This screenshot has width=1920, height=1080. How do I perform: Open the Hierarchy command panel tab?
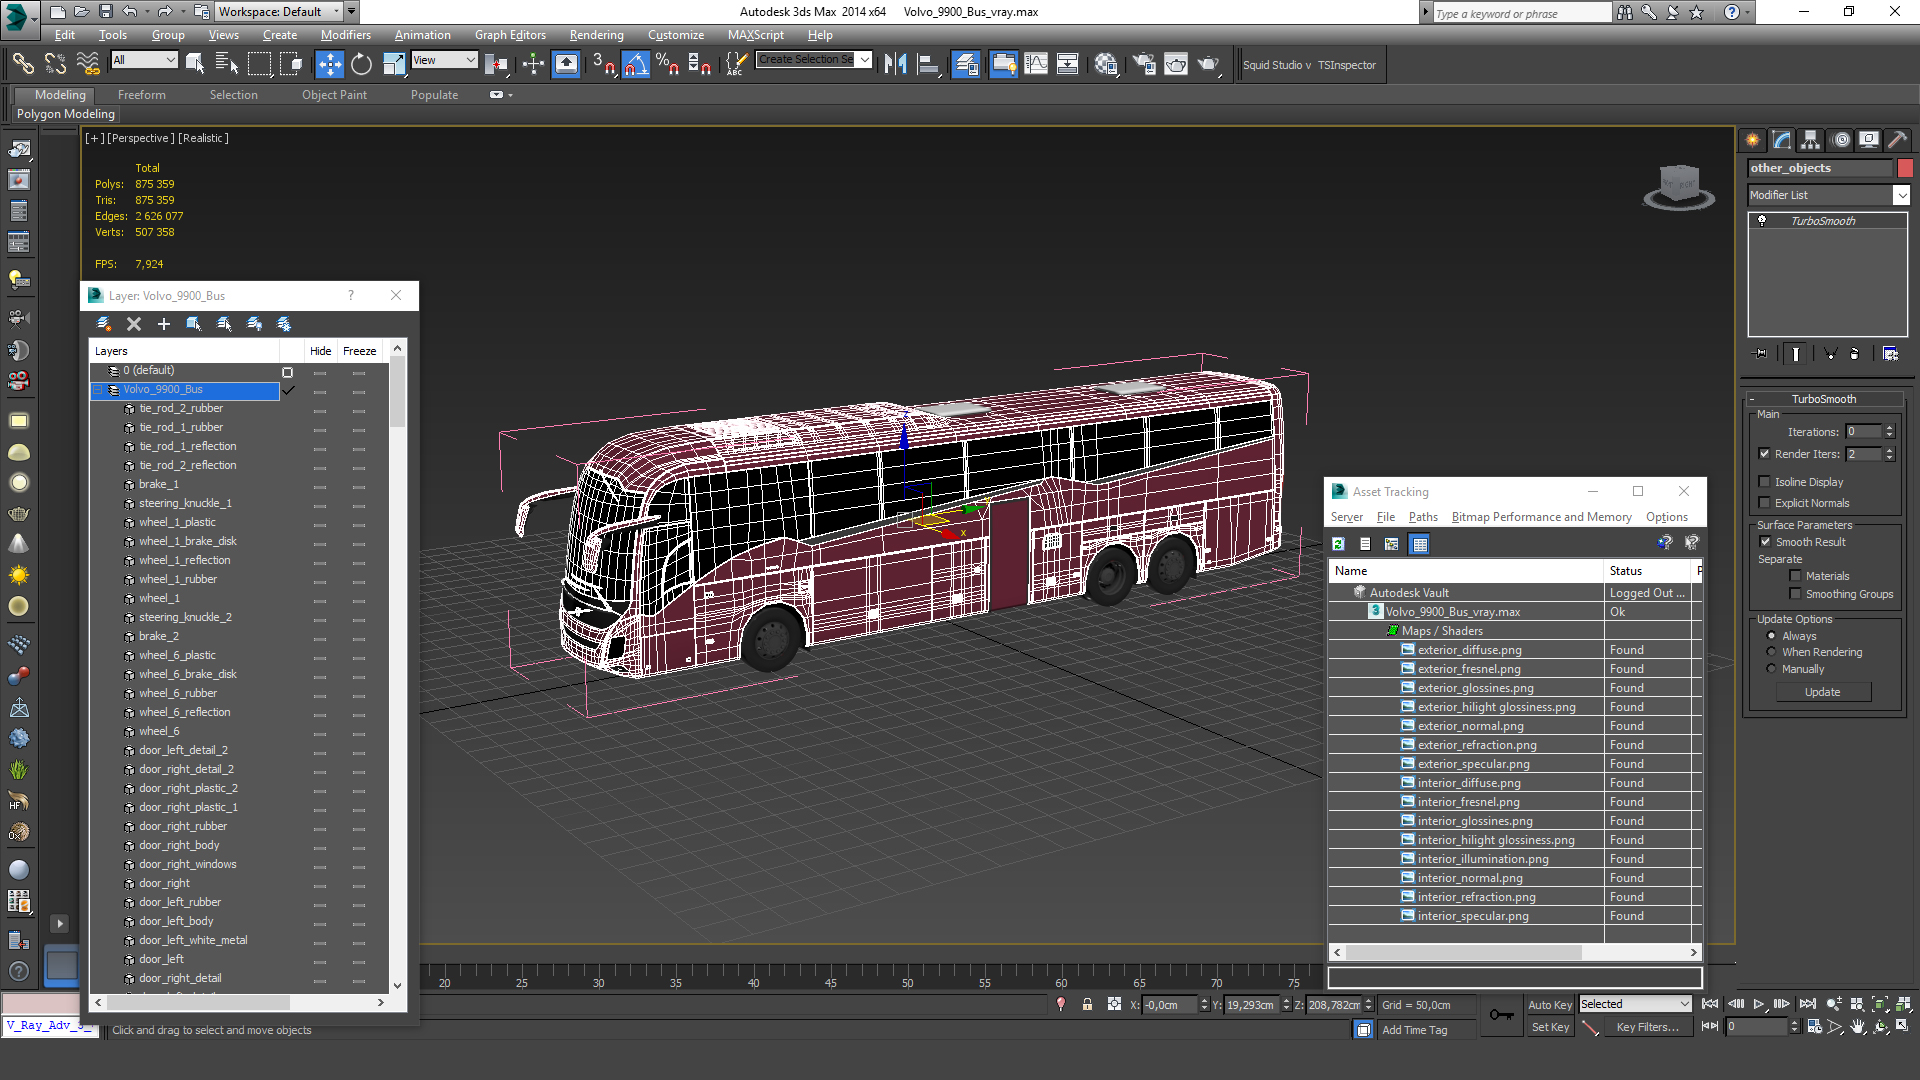tap(1811, 140)
